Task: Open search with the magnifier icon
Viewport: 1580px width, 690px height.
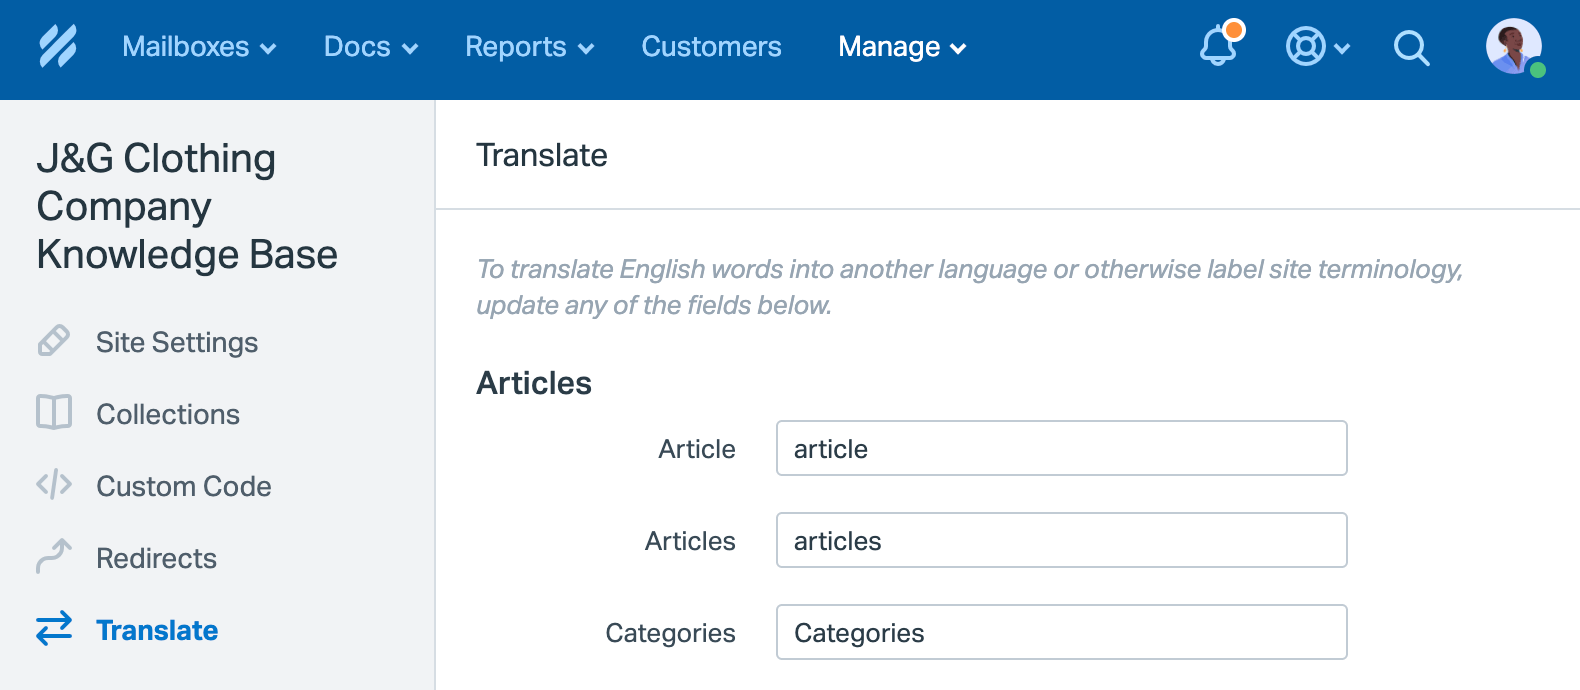Action: pyautogui.click(x=1411, y=47)
